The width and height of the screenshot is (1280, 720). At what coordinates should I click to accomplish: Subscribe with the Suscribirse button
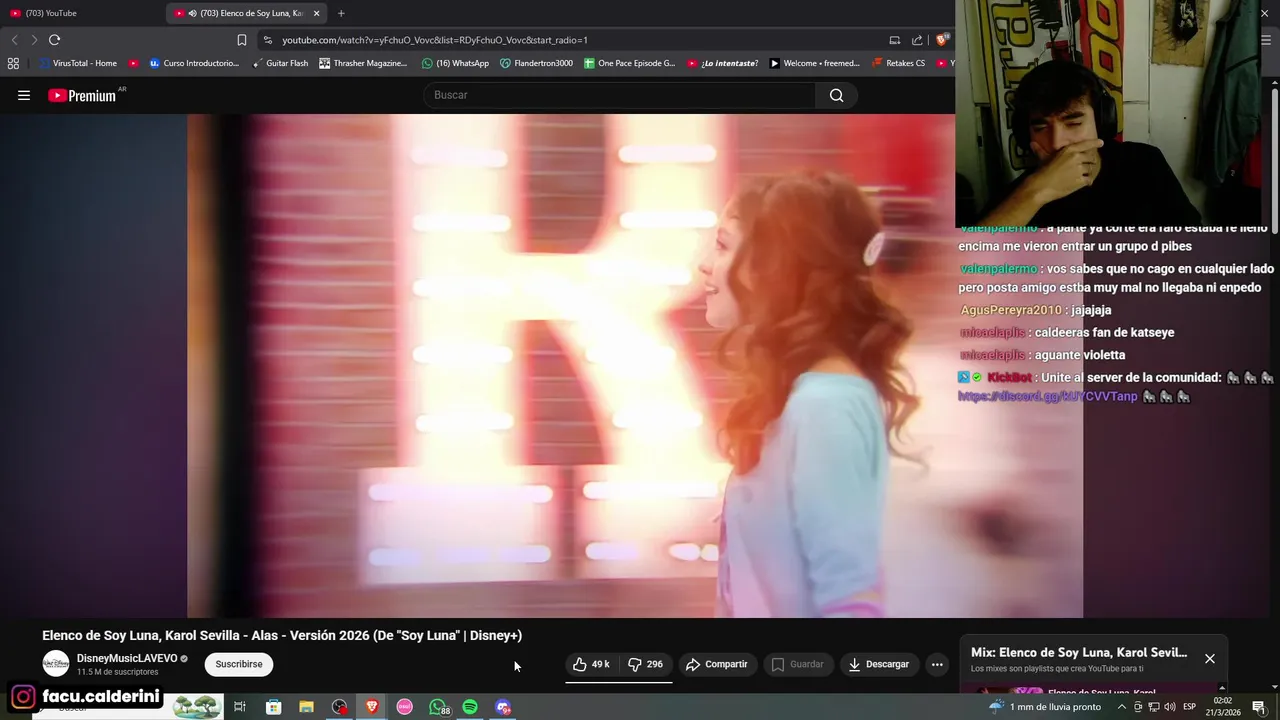click(239, 664)
